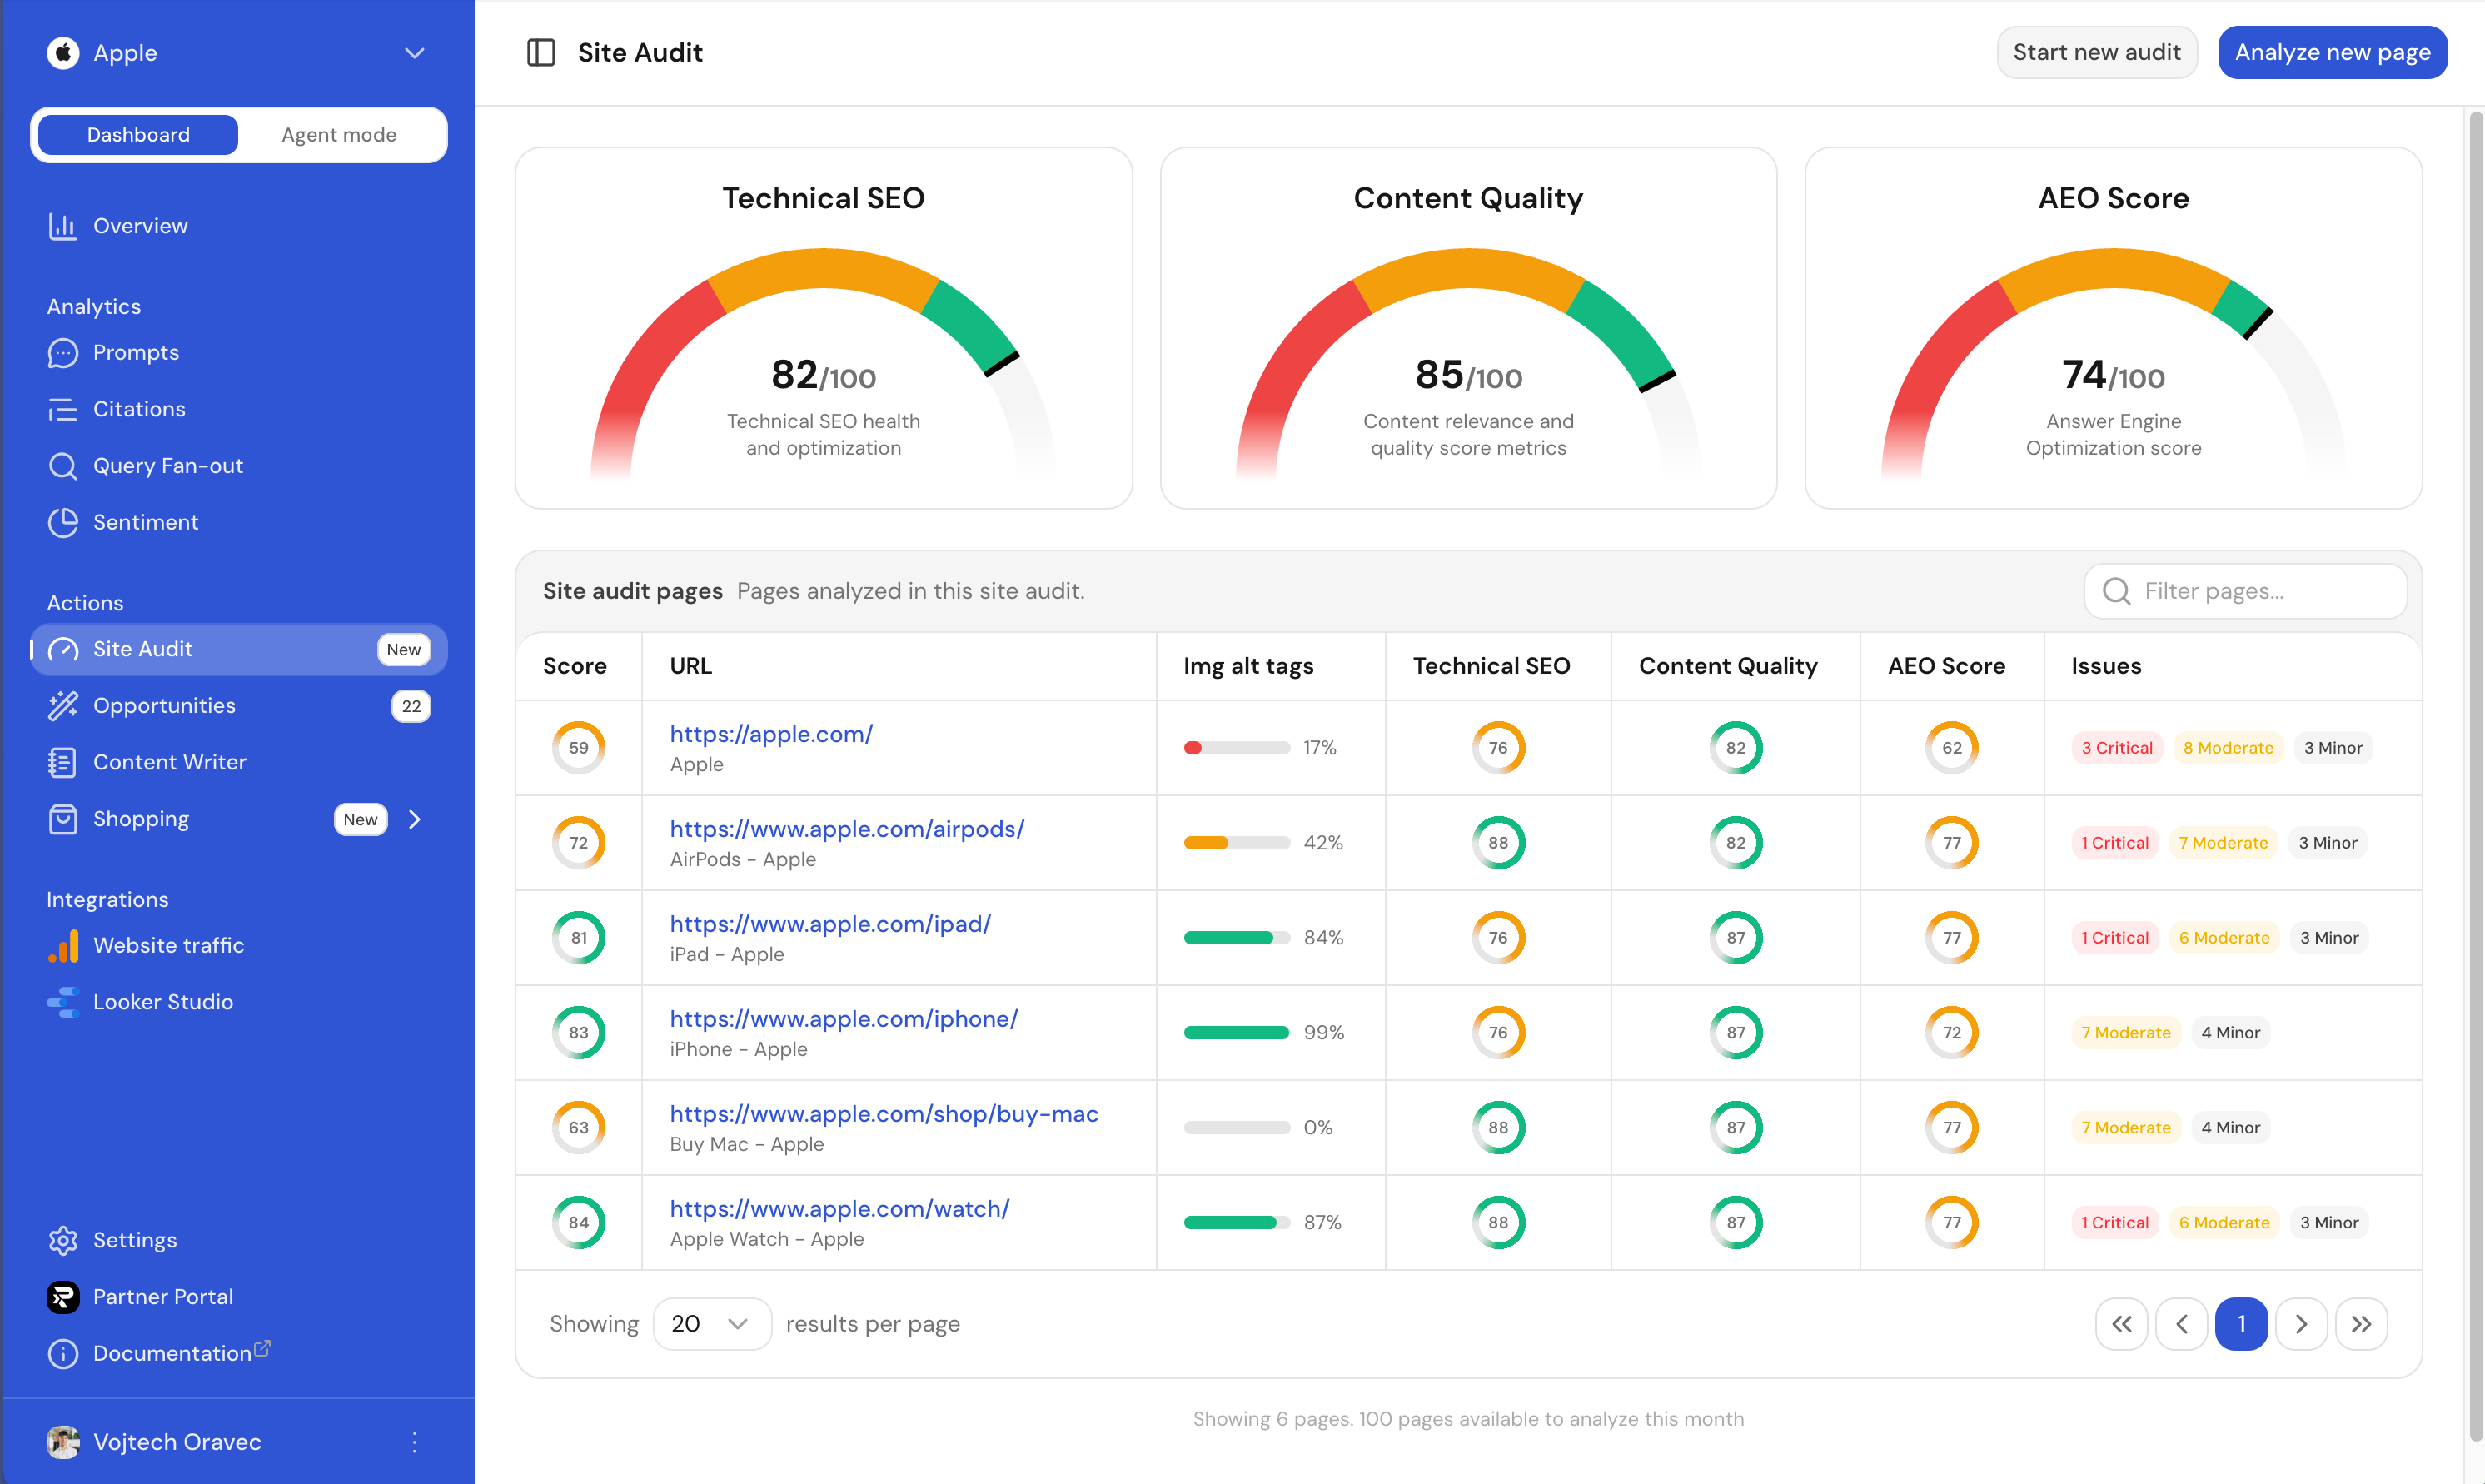Open the results per page dropdown
Viewport: 2485px width, 1484px height.
point(711,1324)
